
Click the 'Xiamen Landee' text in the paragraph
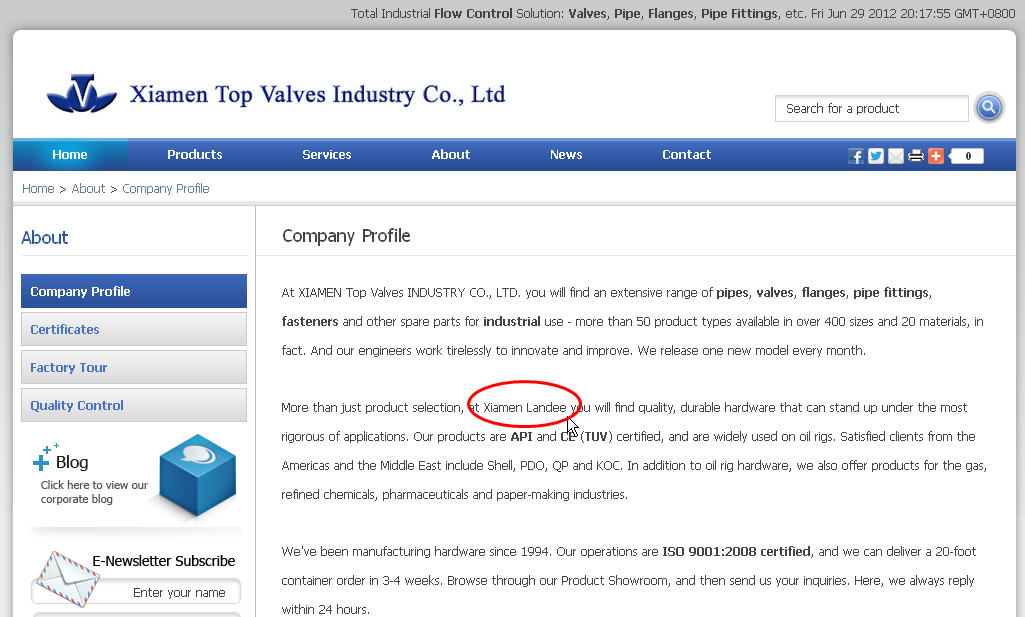[x=525, y=408]
